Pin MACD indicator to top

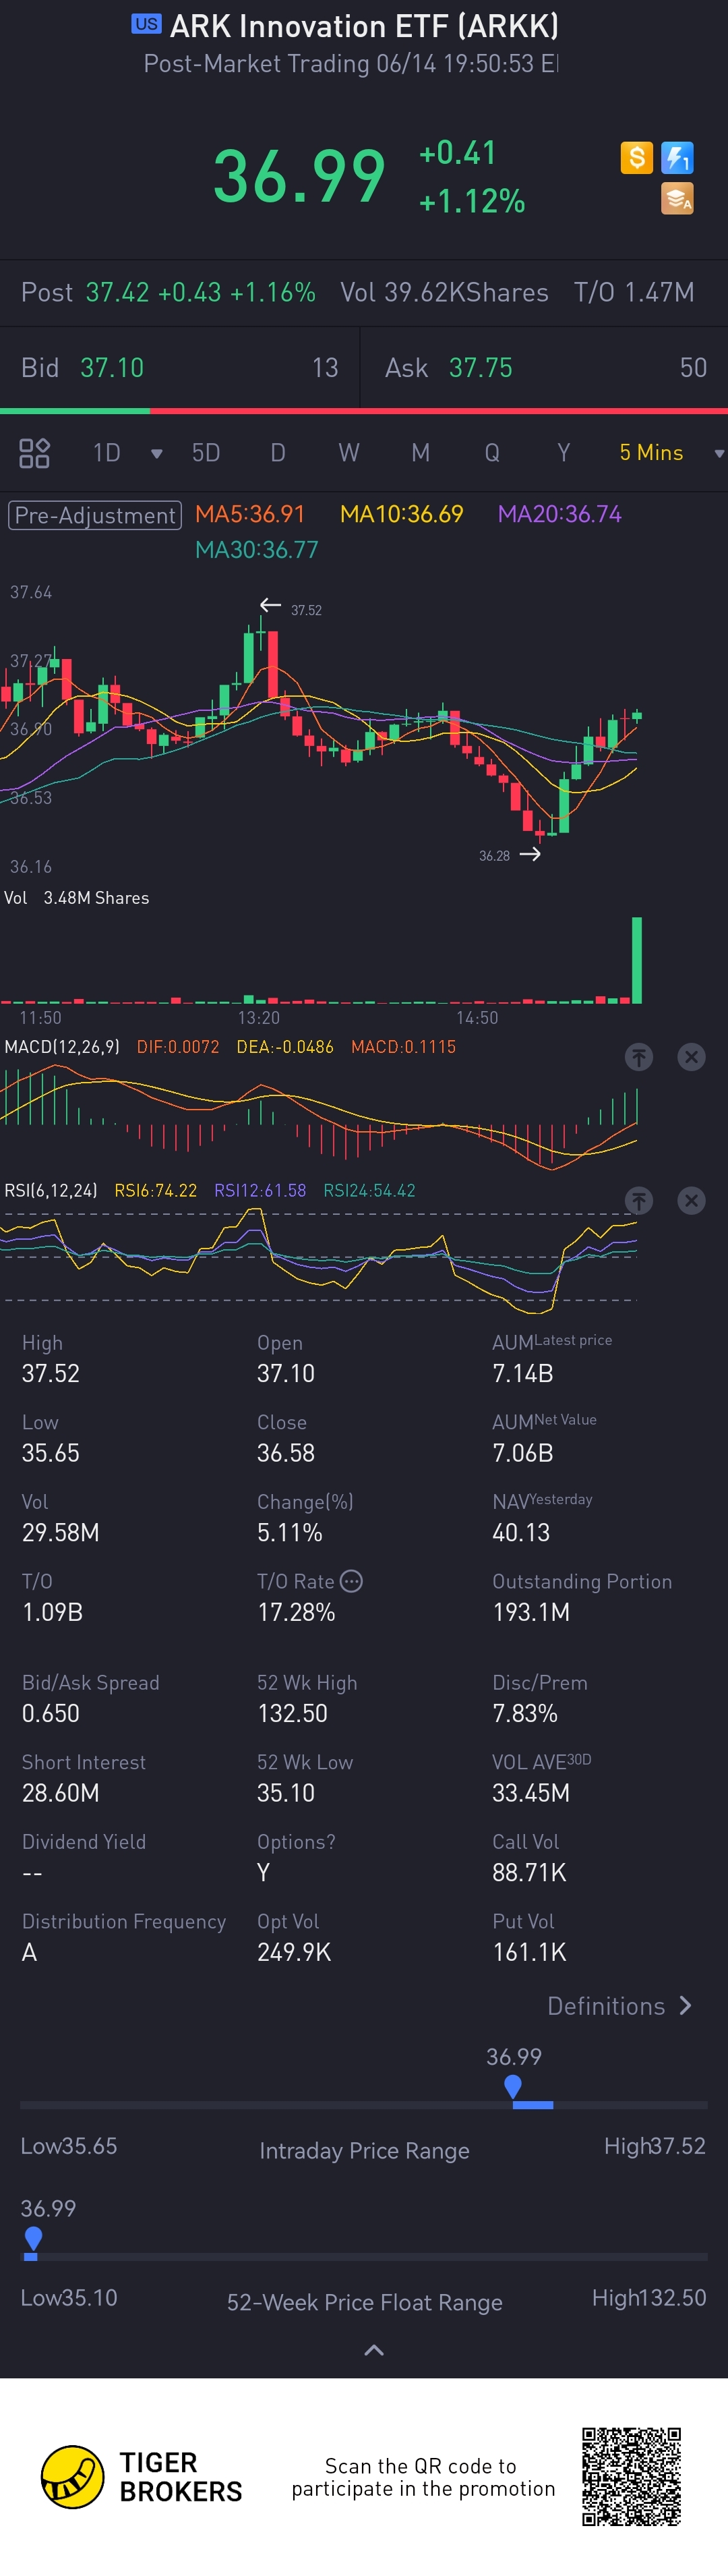[639, 1056]
